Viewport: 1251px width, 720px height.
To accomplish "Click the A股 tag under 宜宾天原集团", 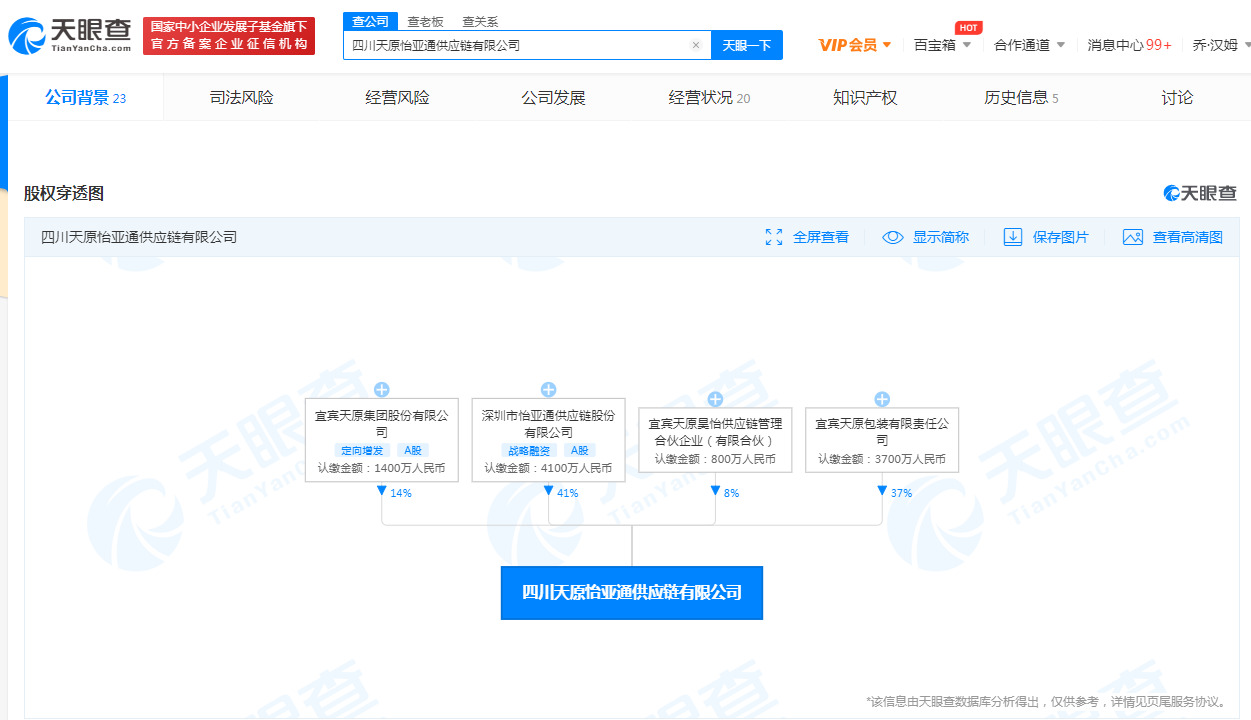I will pos(413,451).
